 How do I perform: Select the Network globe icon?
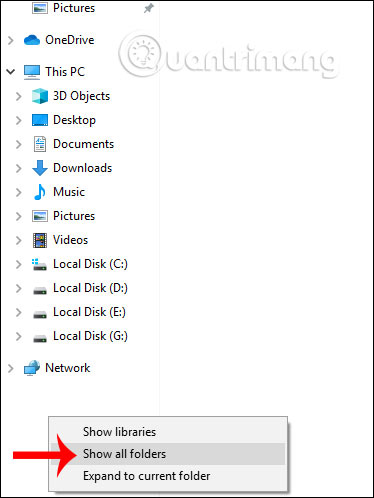coord(32,368)
